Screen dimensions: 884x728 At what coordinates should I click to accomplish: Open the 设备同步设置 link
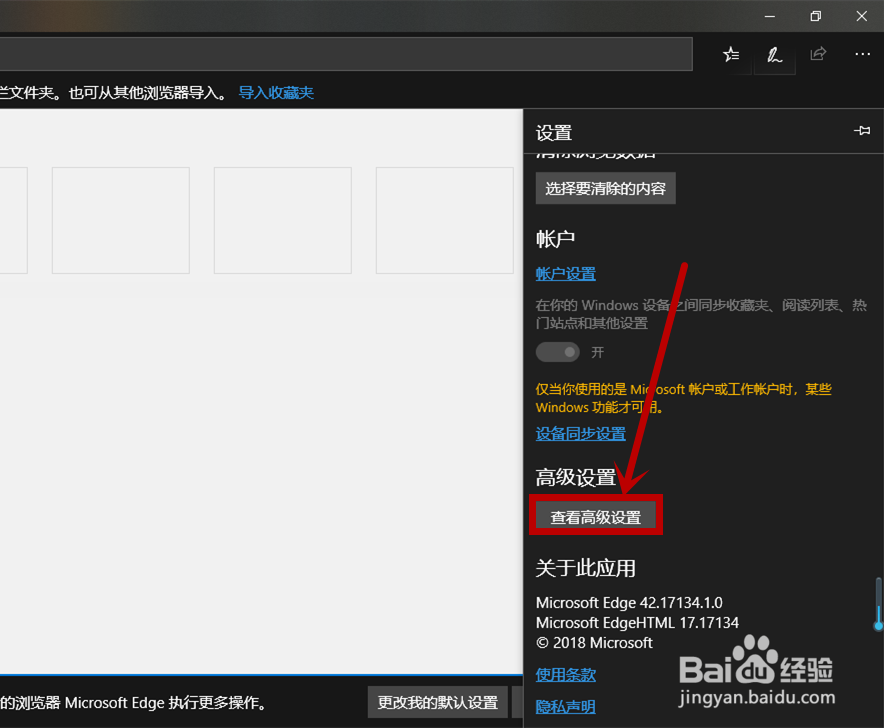pyautogui.click(x=581, y=434)
